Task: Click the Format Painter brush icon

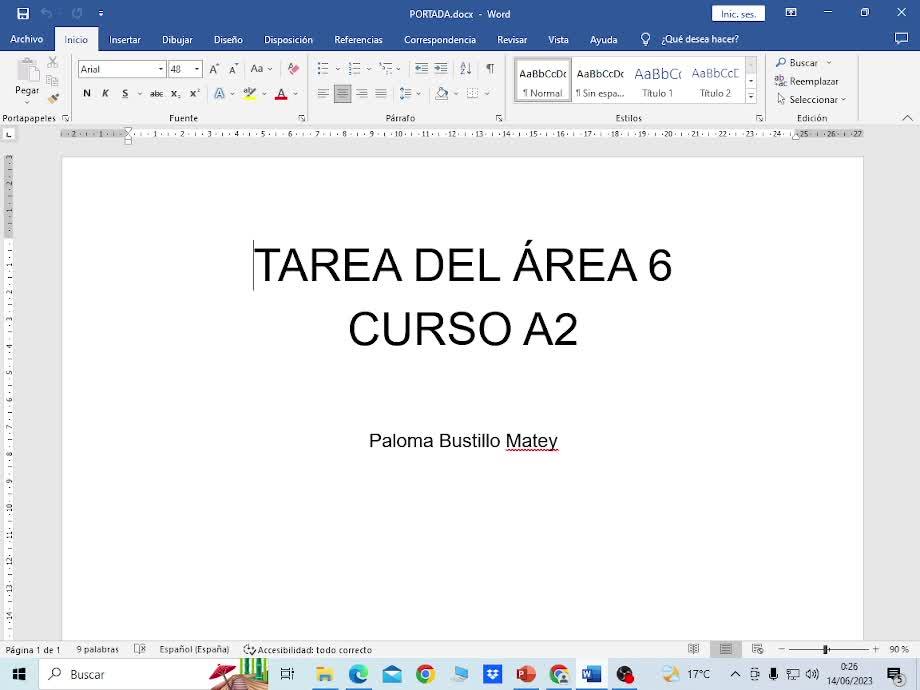Action: [53, 98]
